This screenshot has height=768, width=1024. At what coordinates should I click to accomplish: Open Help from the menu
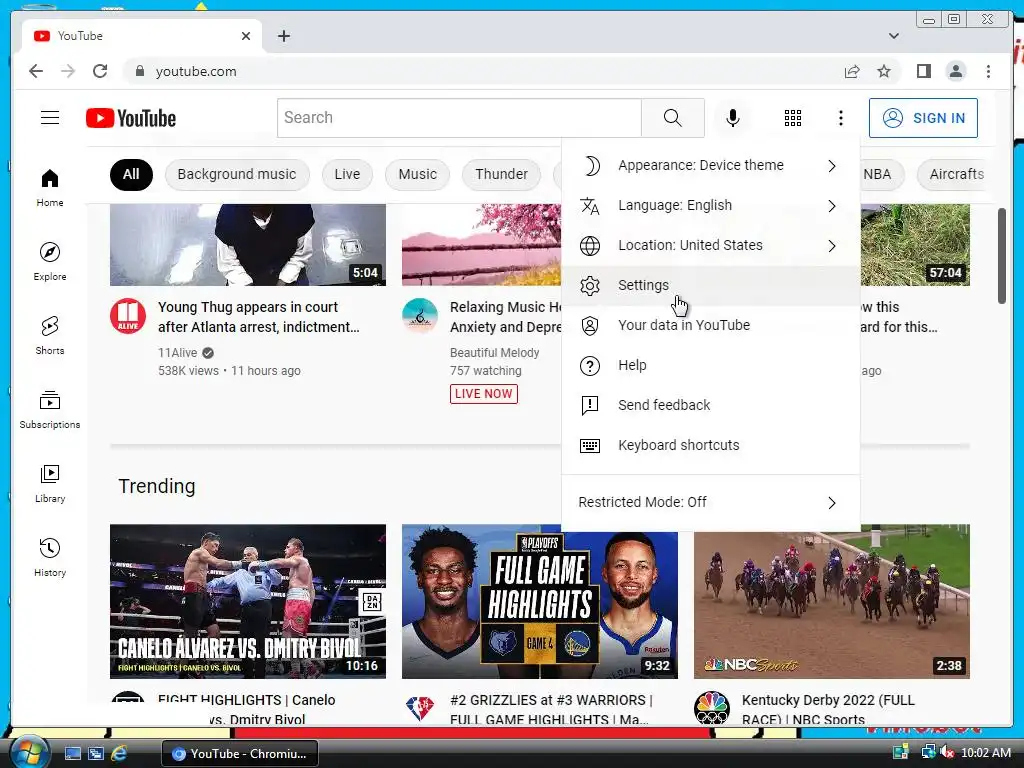[x=710, y=365]
